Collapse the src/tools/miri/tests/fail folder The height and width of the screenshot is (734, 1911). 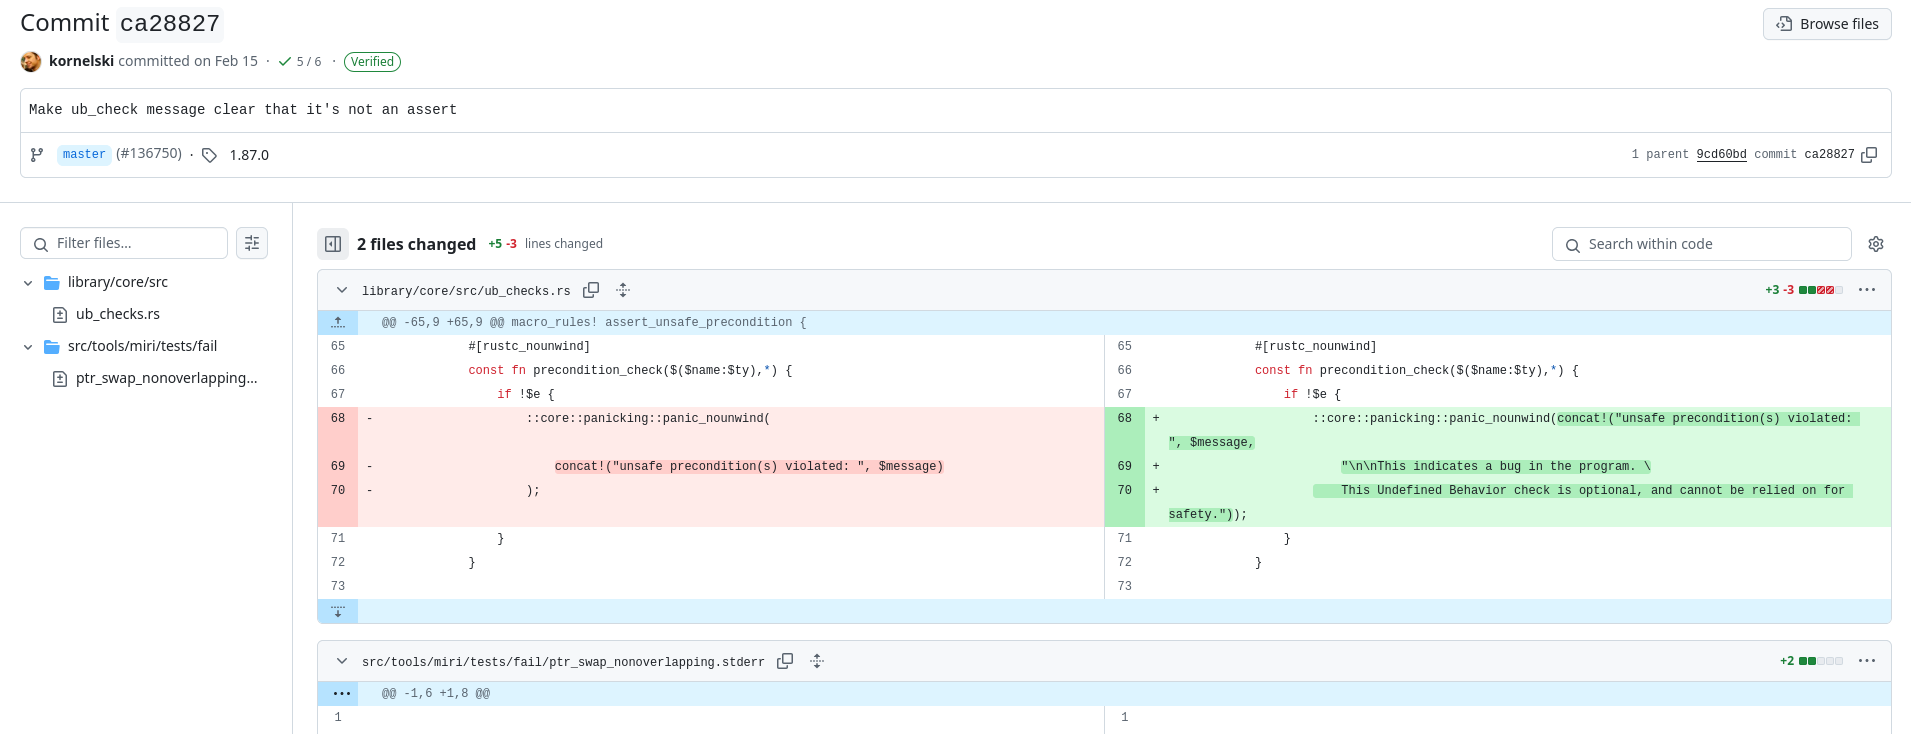click(28, 347)
